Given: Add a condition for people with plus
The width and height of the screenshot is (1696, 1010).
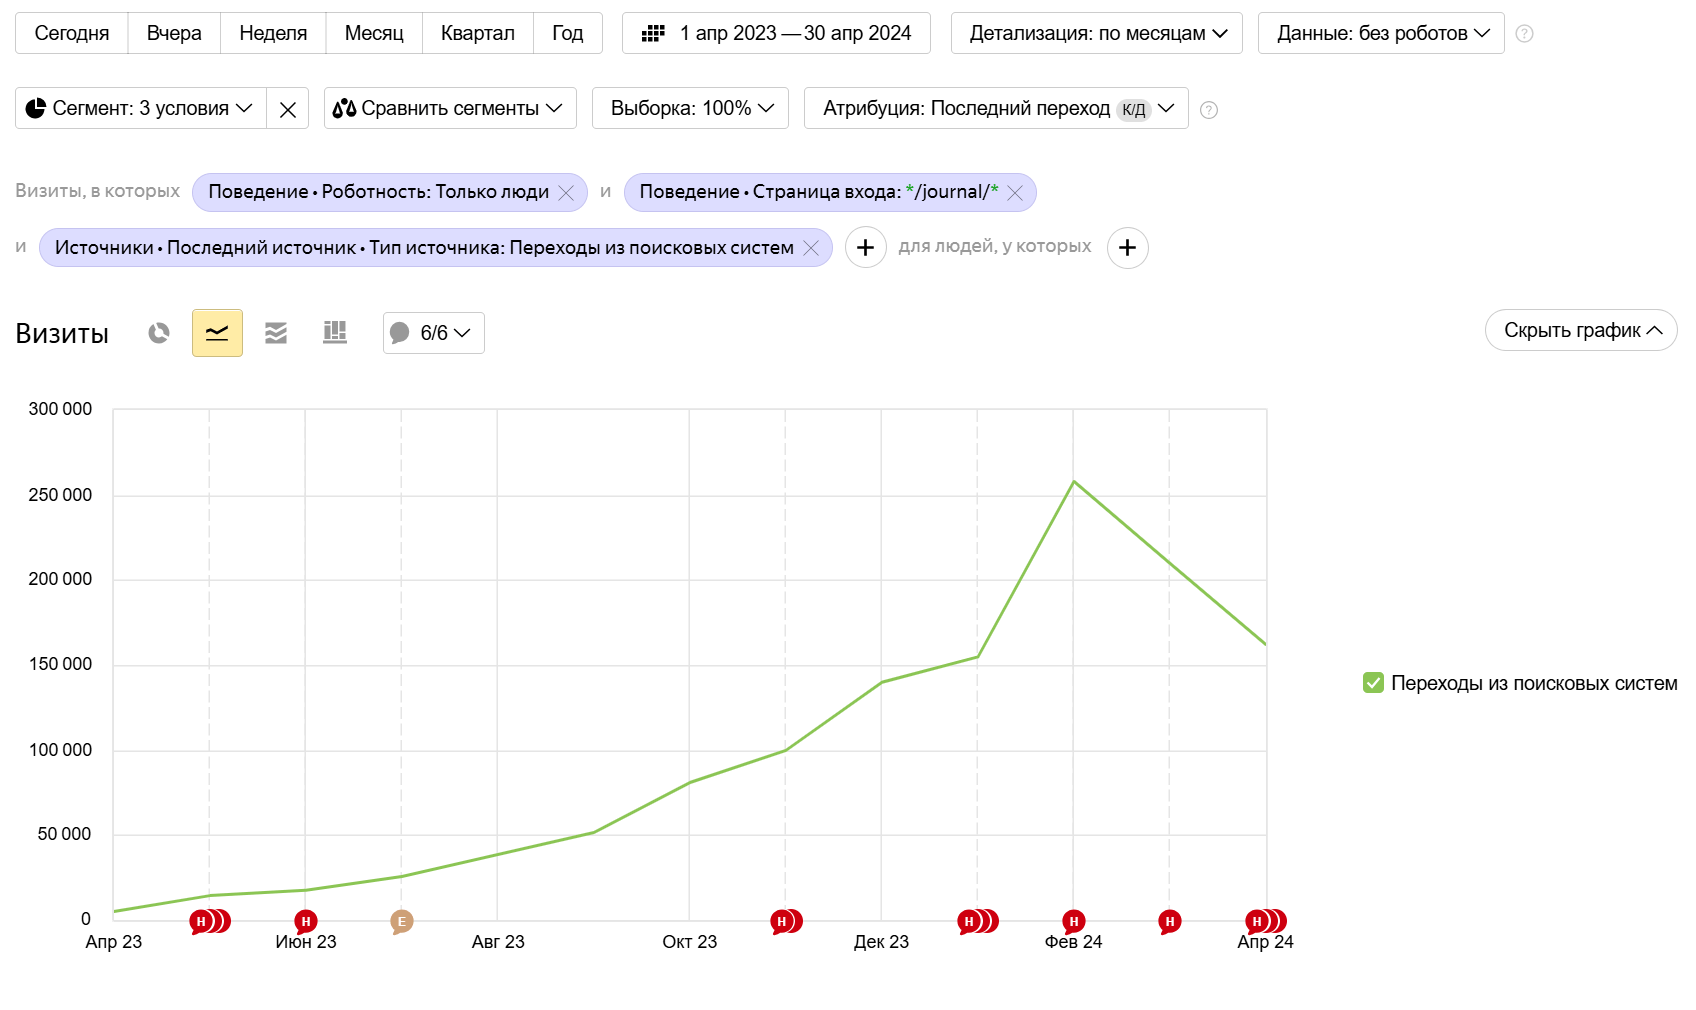Looking at the screenshot, I should [x=1127, y=248].
